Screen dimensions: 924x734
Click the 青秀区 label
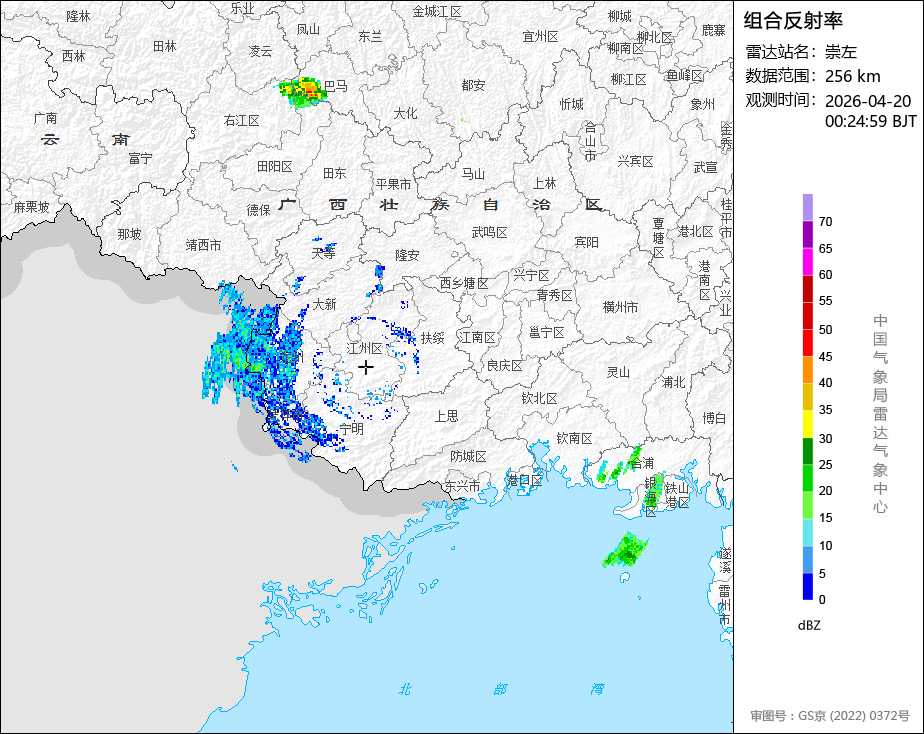click(555, 295)
